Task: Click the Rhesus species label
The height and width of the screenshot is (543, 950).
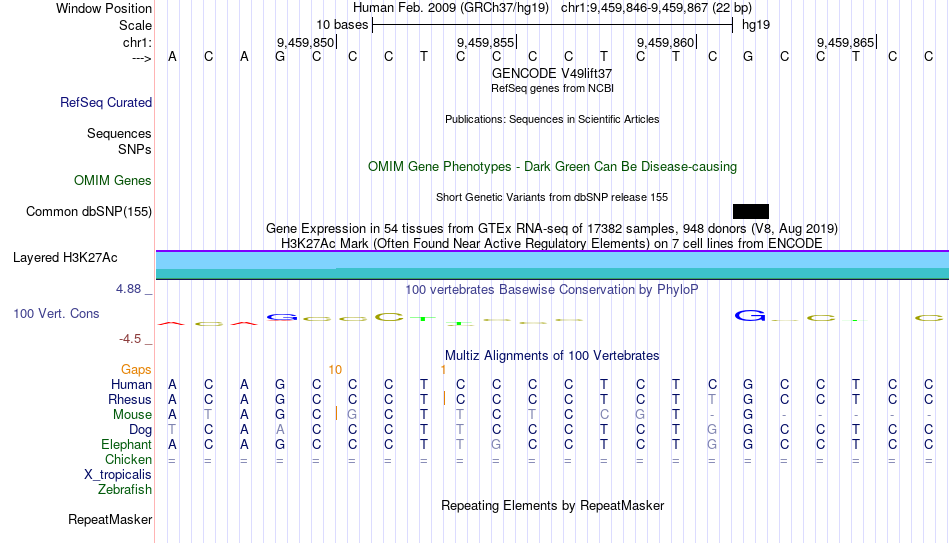Action: (130, 399)
